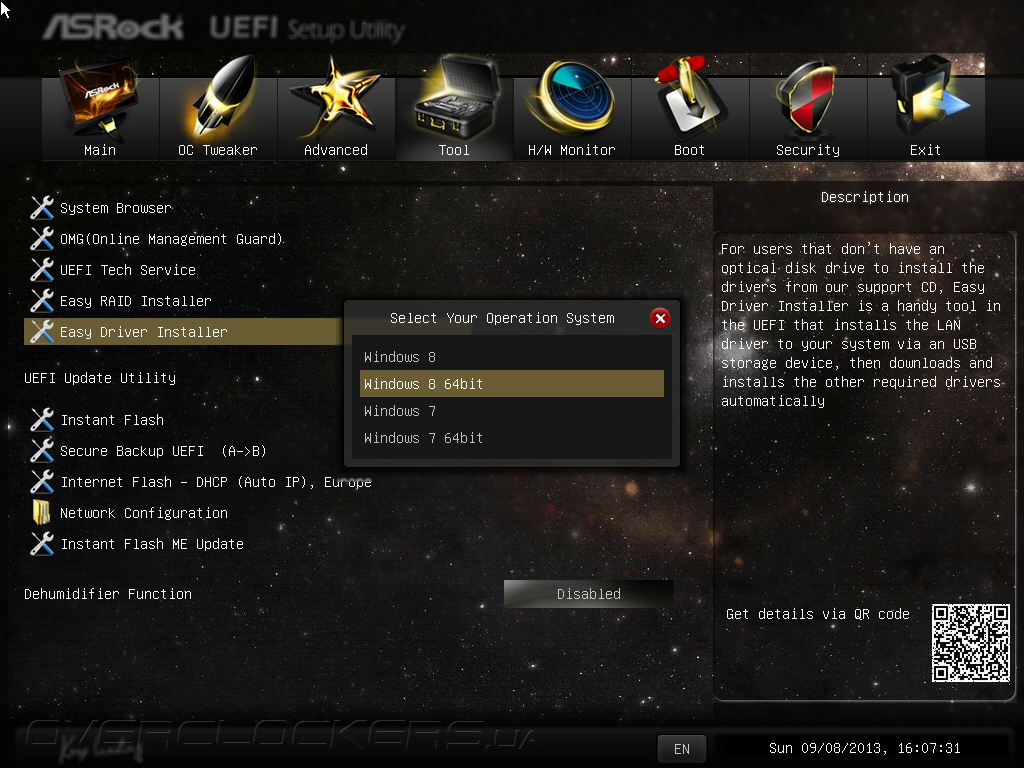The height and width of the screenshot is (768, 1024).
Task: Switch to the Security tab label
Action: [808, 150]
